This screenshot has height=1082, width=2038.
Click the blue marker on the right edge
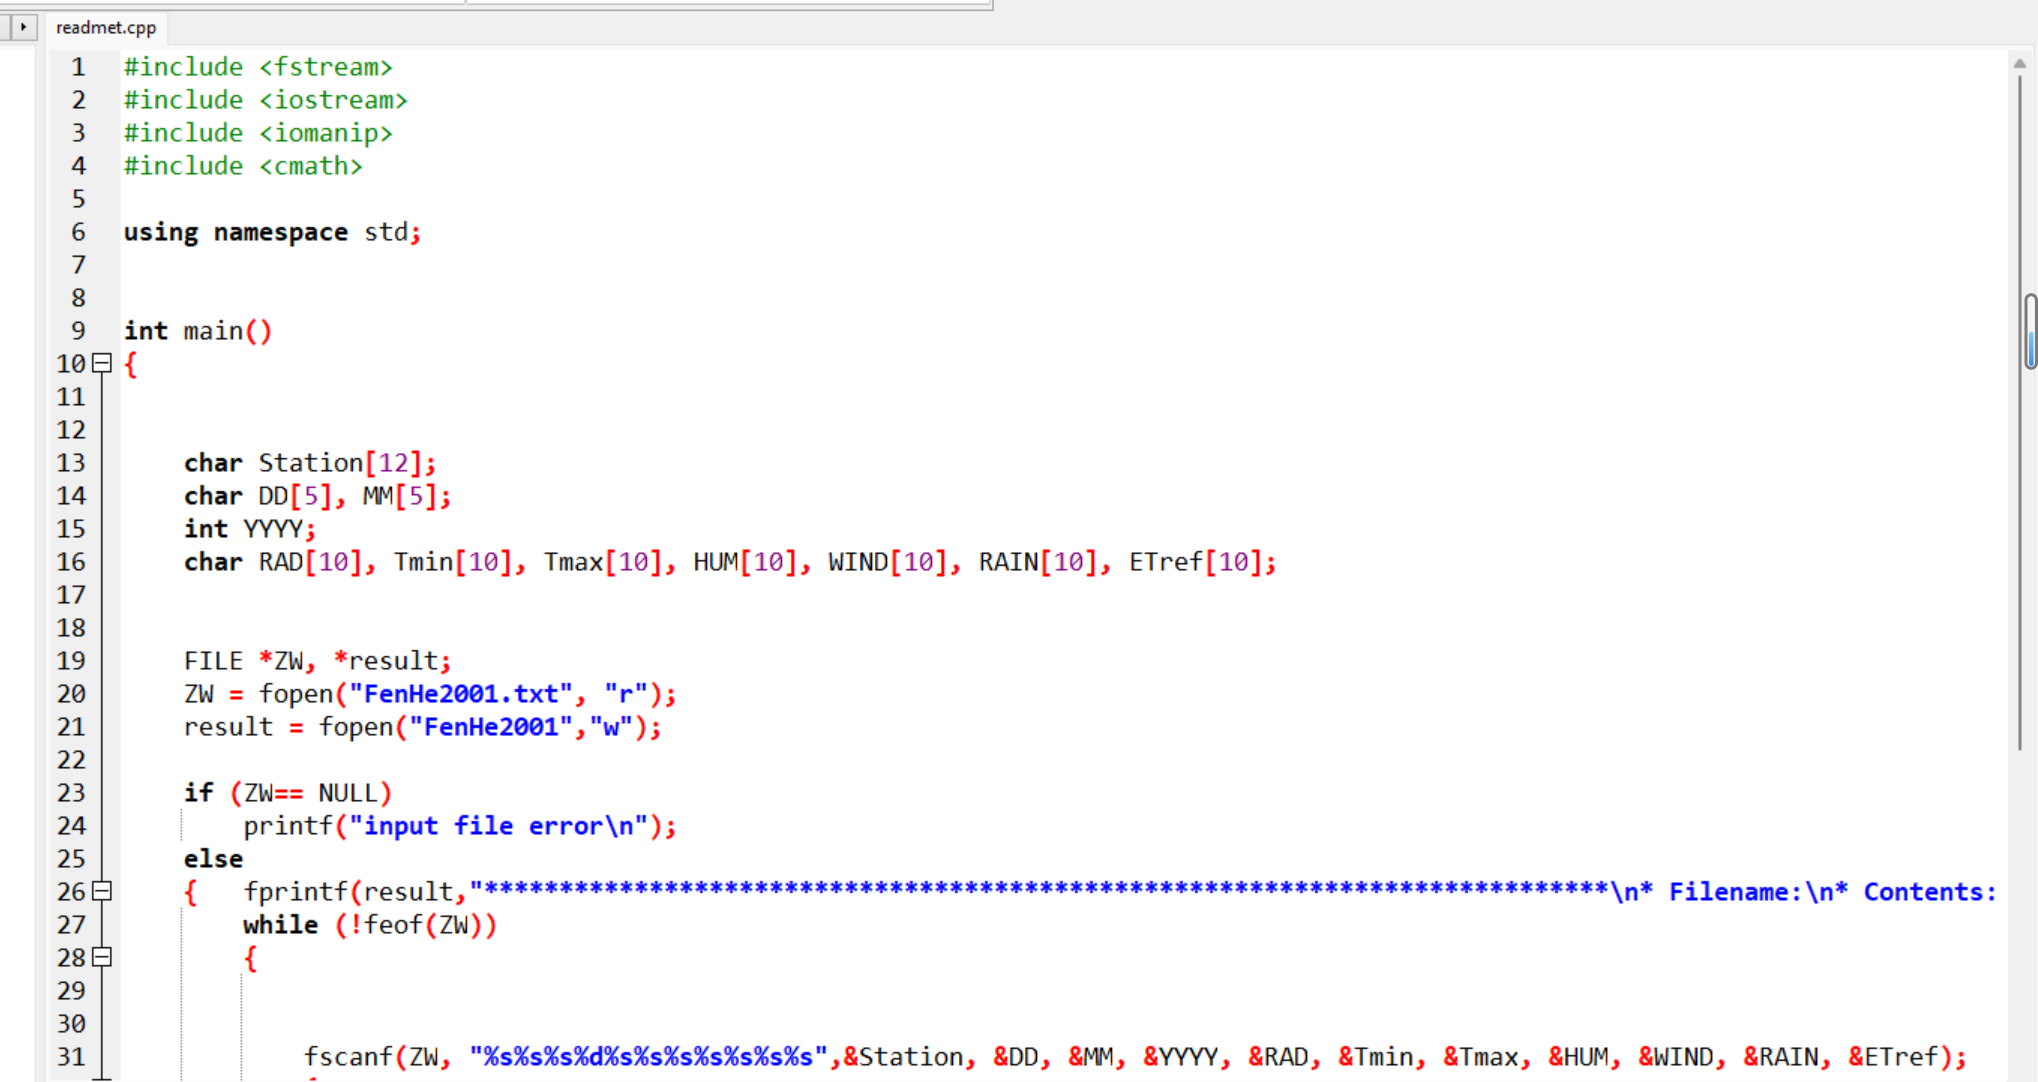click(x=2031, y=332)
